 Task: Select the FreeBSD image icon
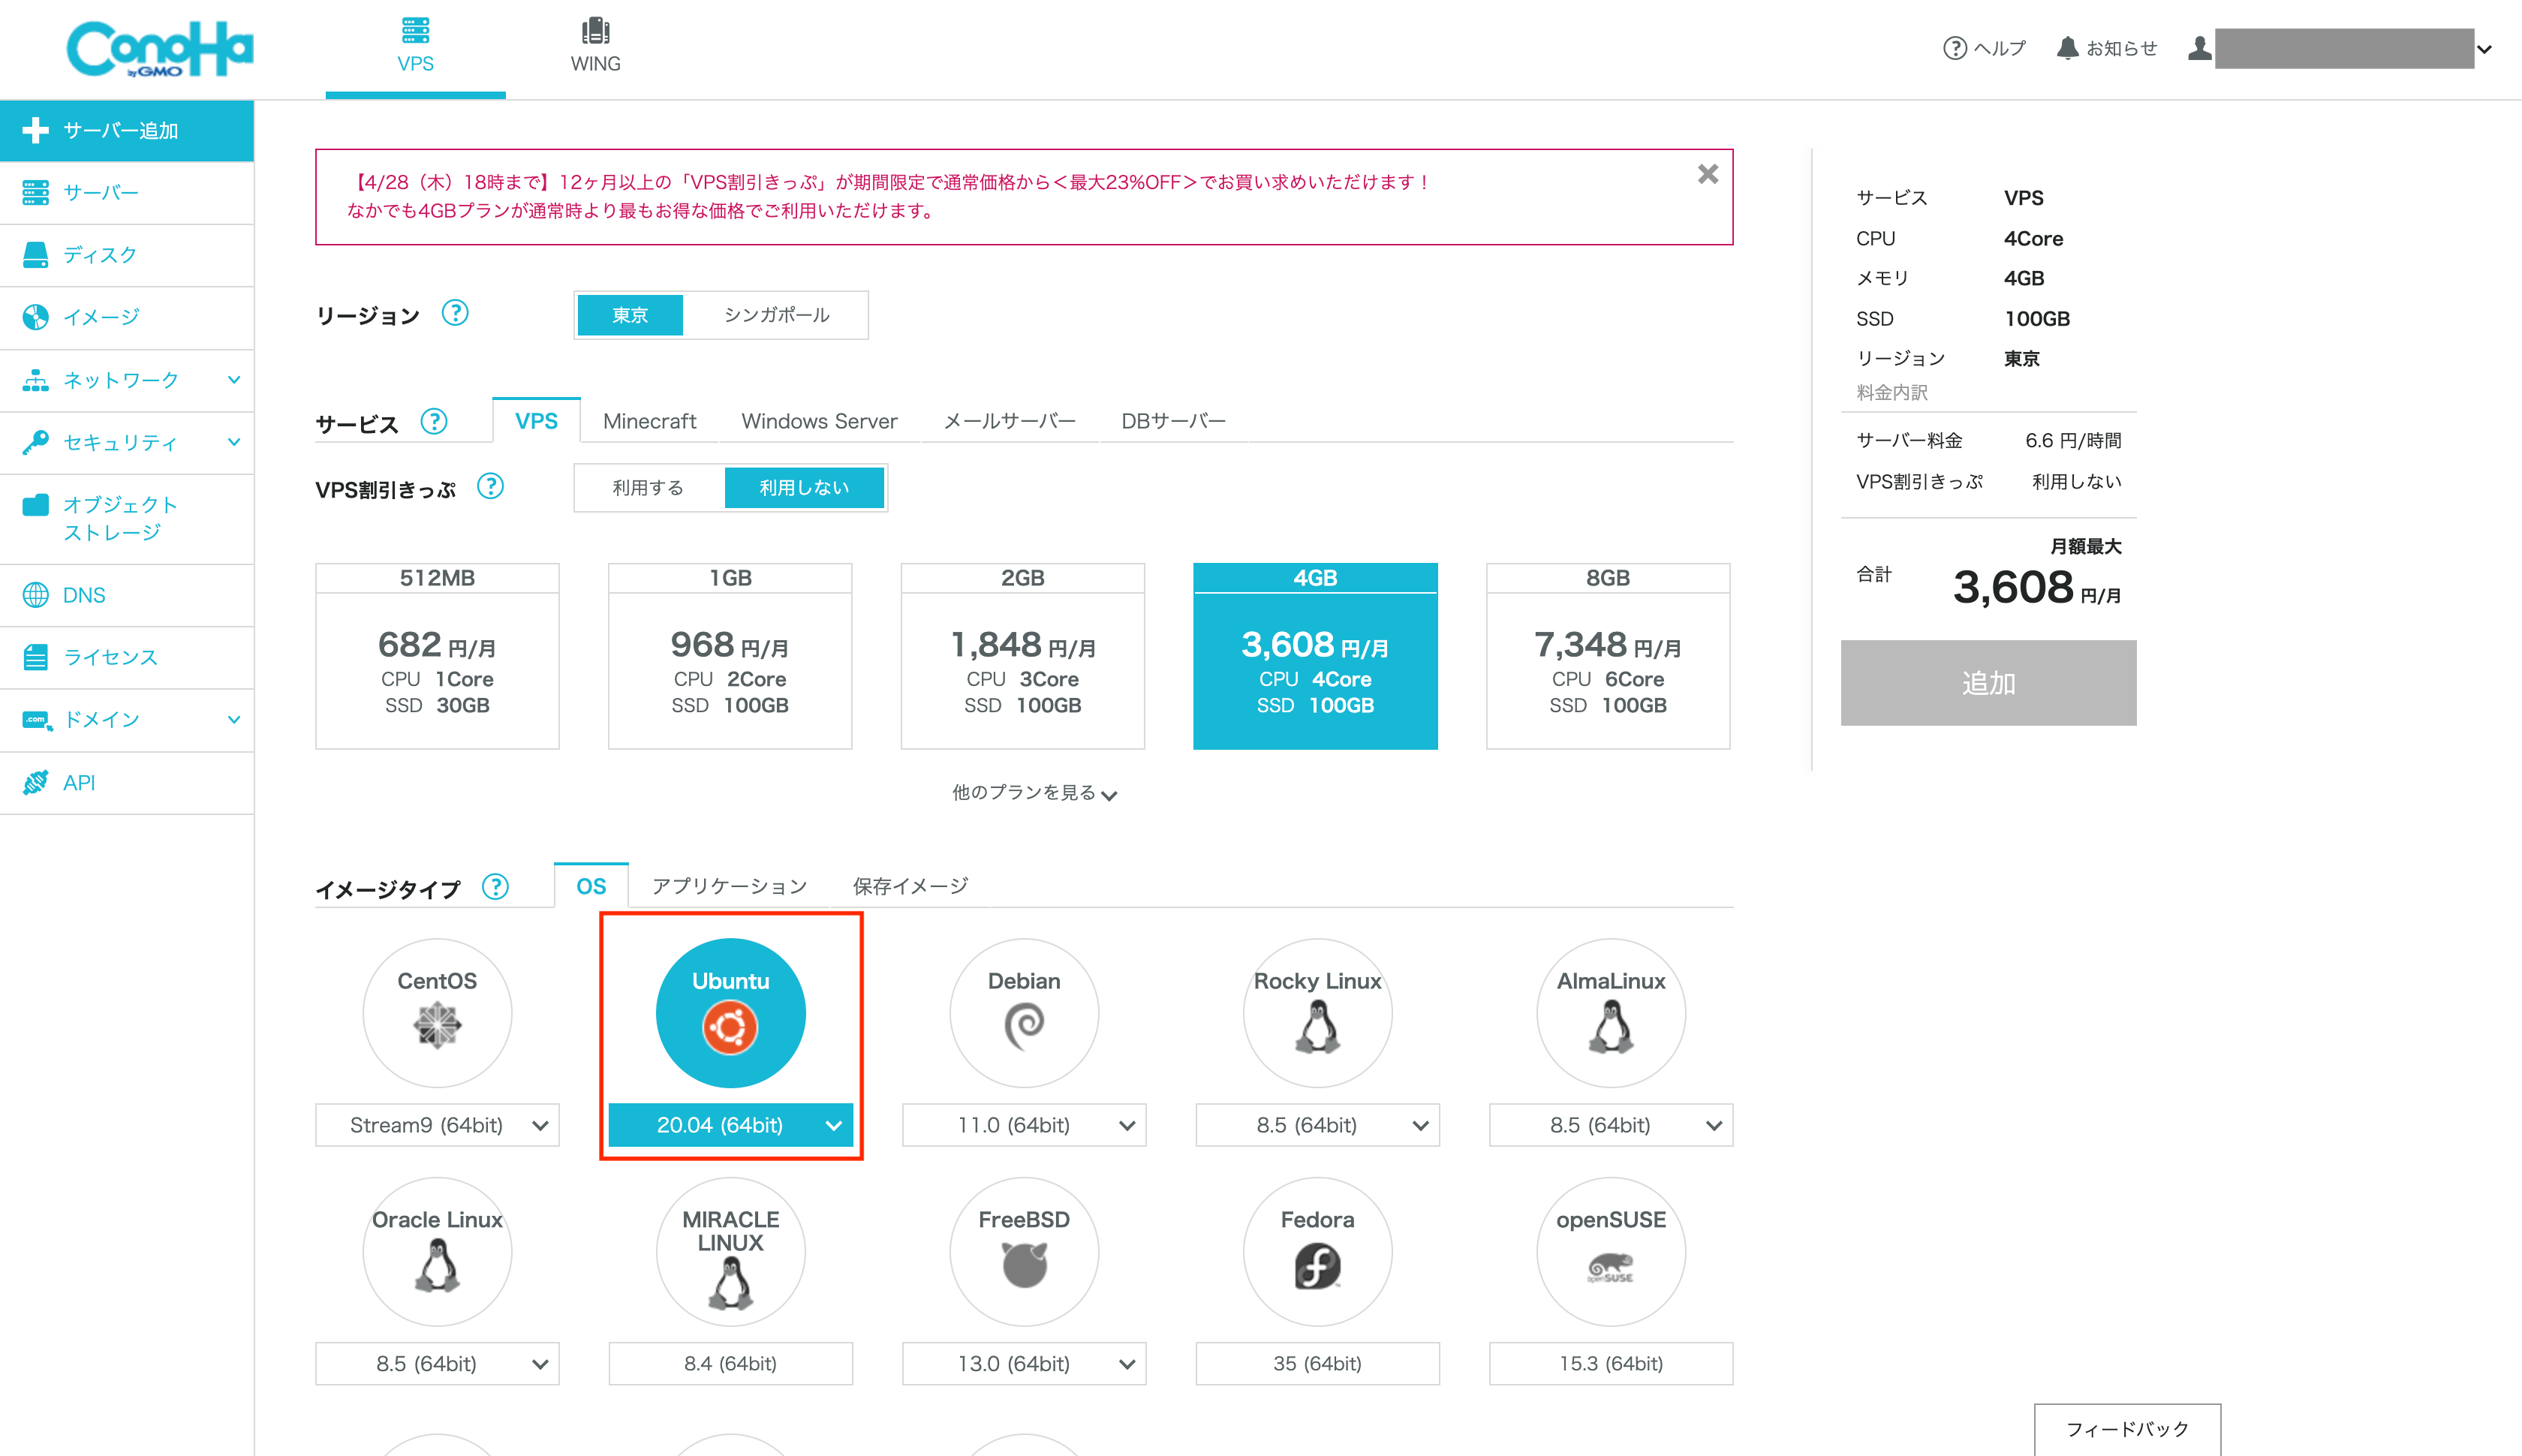[1024, 1251]
